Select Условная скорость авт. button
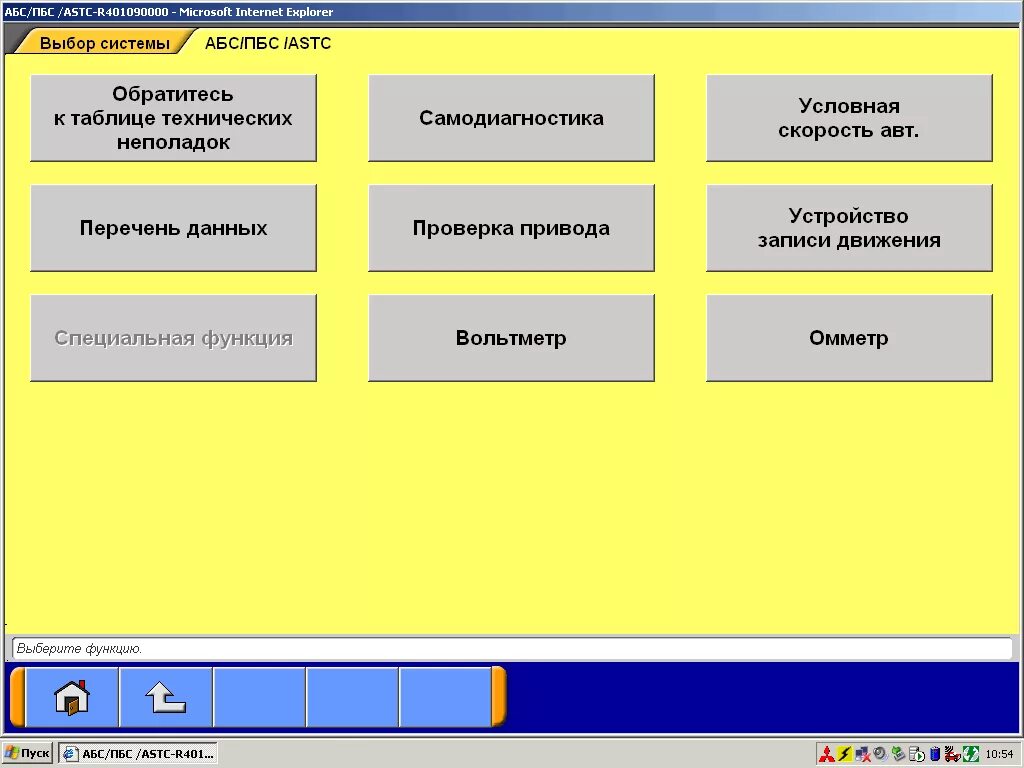The height and width of the screenshot is (768, 1024). point(849,118)
